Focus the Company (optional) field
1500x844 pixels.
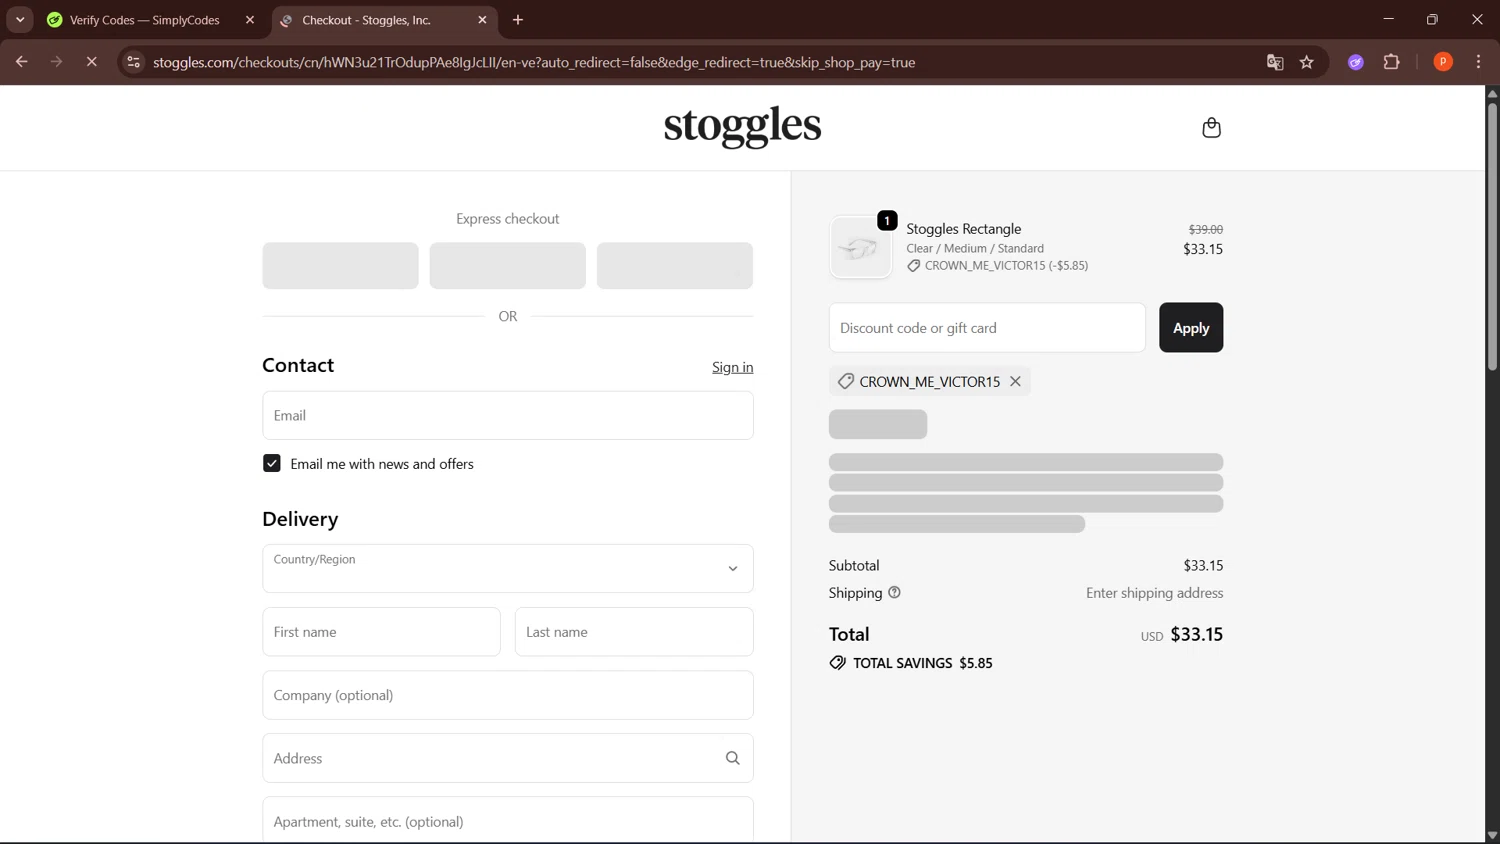[508, 695]
